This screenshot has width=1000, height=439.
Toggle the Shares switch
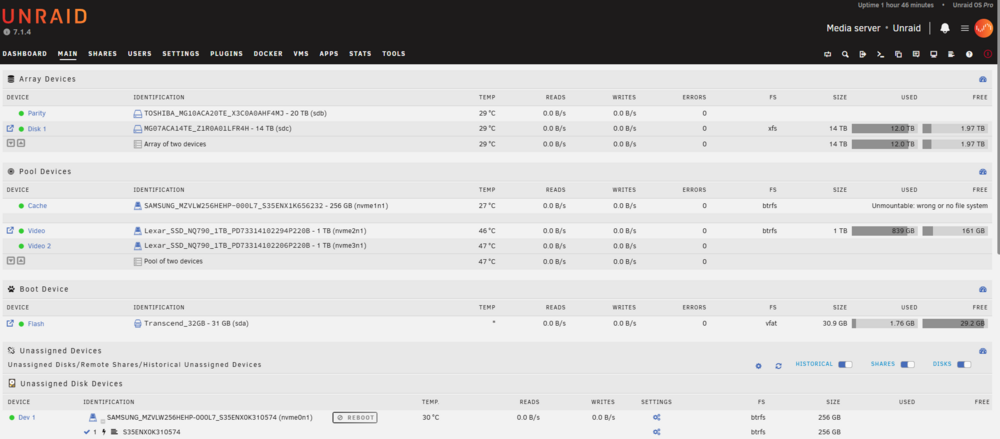[907, 364]
